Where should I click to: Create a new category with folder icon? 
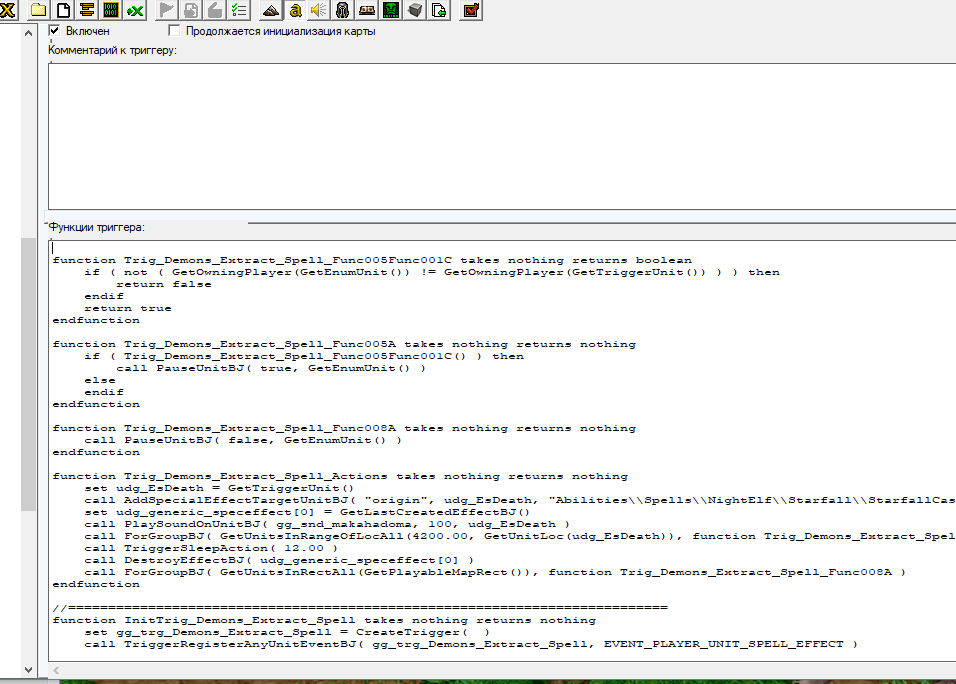(x=38, y=10)
